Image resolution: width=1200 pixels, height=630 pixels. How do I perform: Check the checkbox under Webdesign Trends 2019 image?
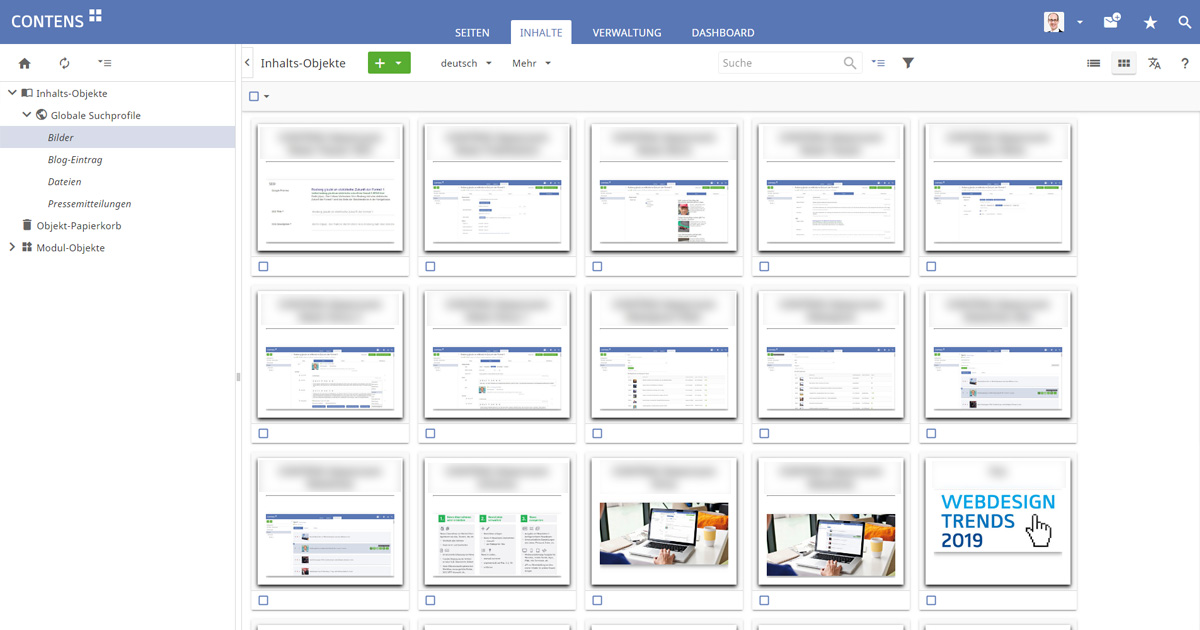(932, 601)
